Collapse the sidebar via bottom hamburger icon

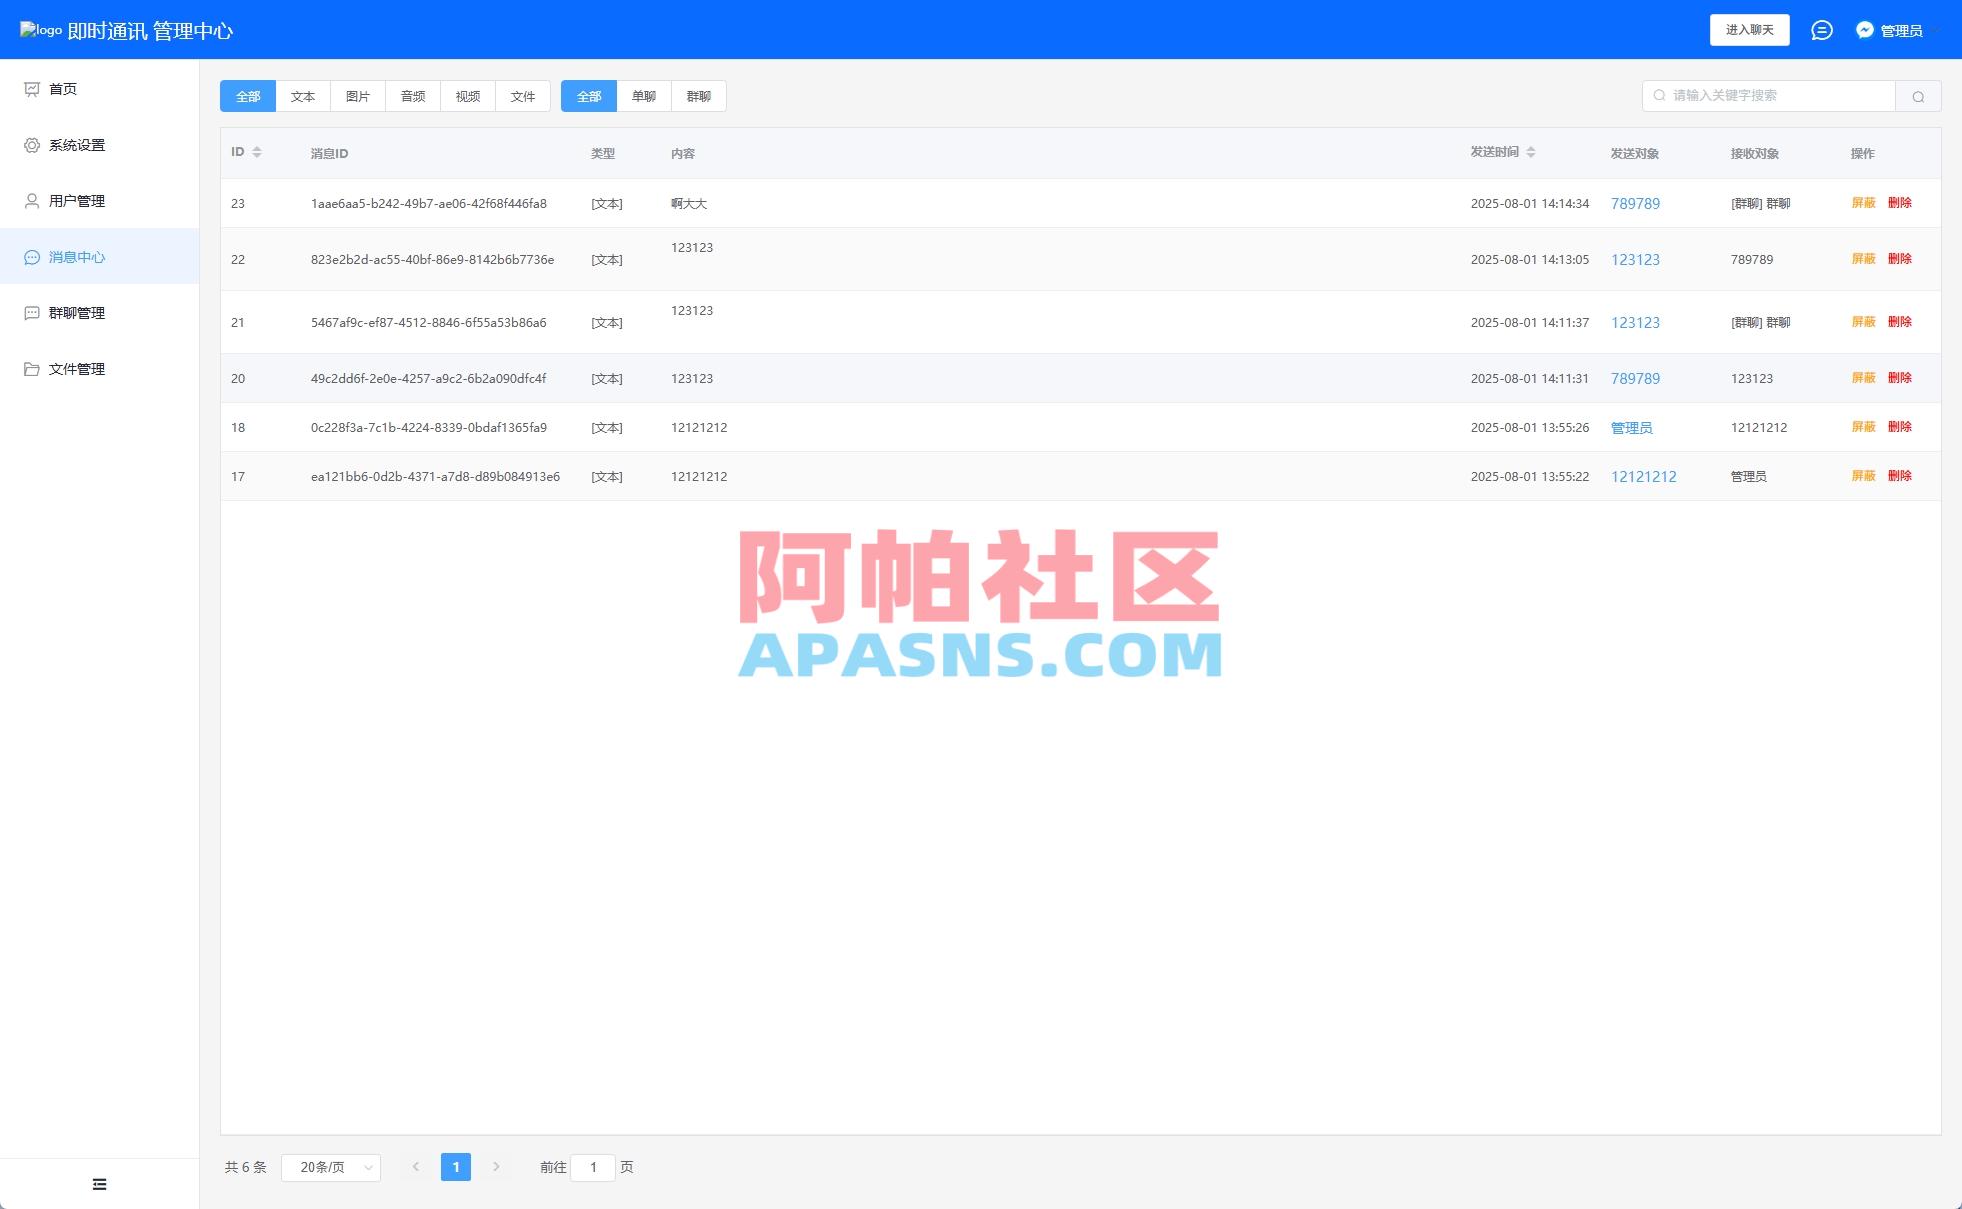click(x=99, y=1183)
